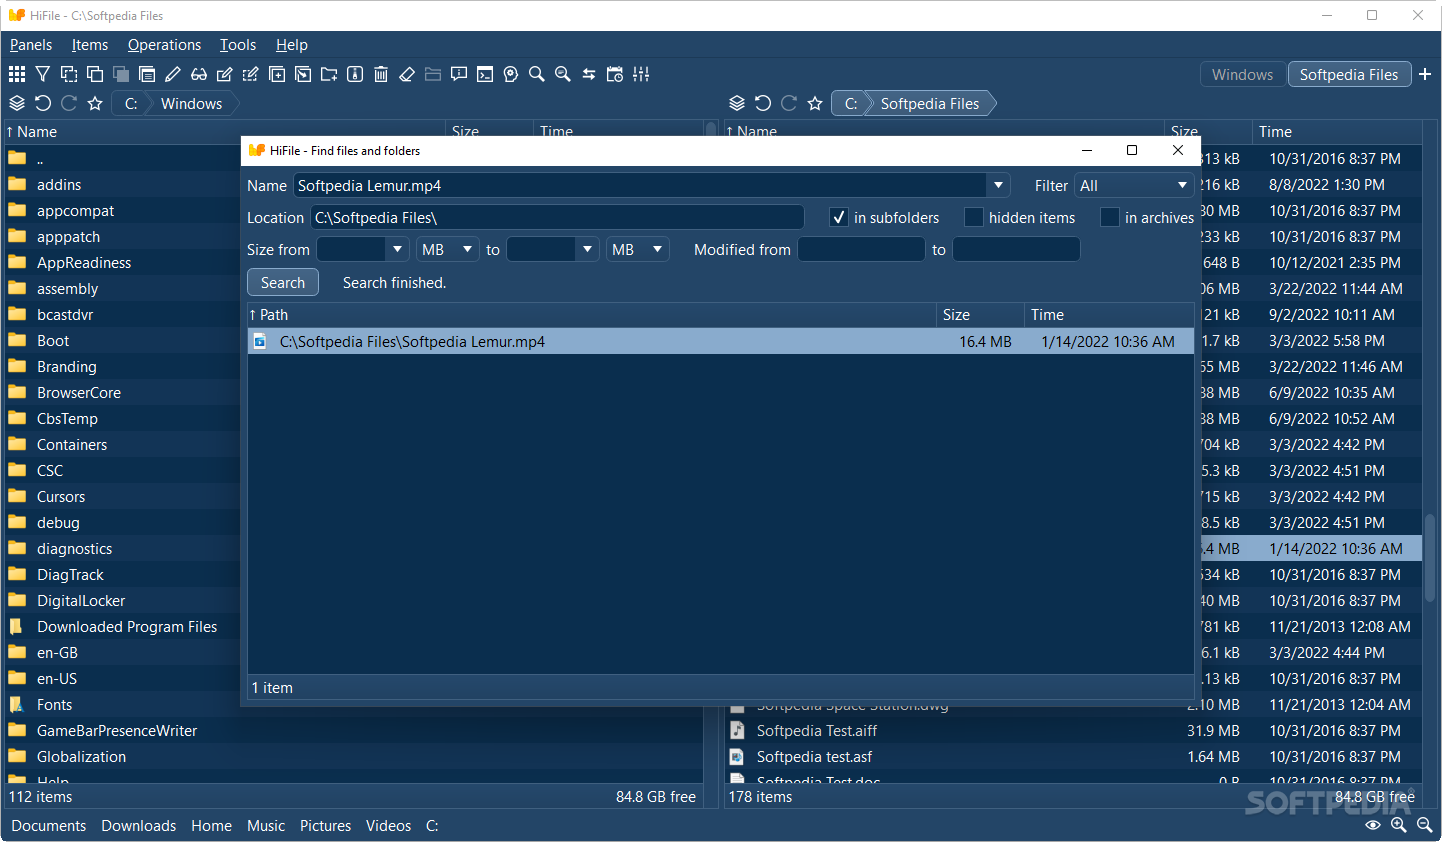Image resolution: width=1442 pixels, height=842 pixels.
Task: Click the calendar clock icon in toolbar
Action: (x=615, y=74)
